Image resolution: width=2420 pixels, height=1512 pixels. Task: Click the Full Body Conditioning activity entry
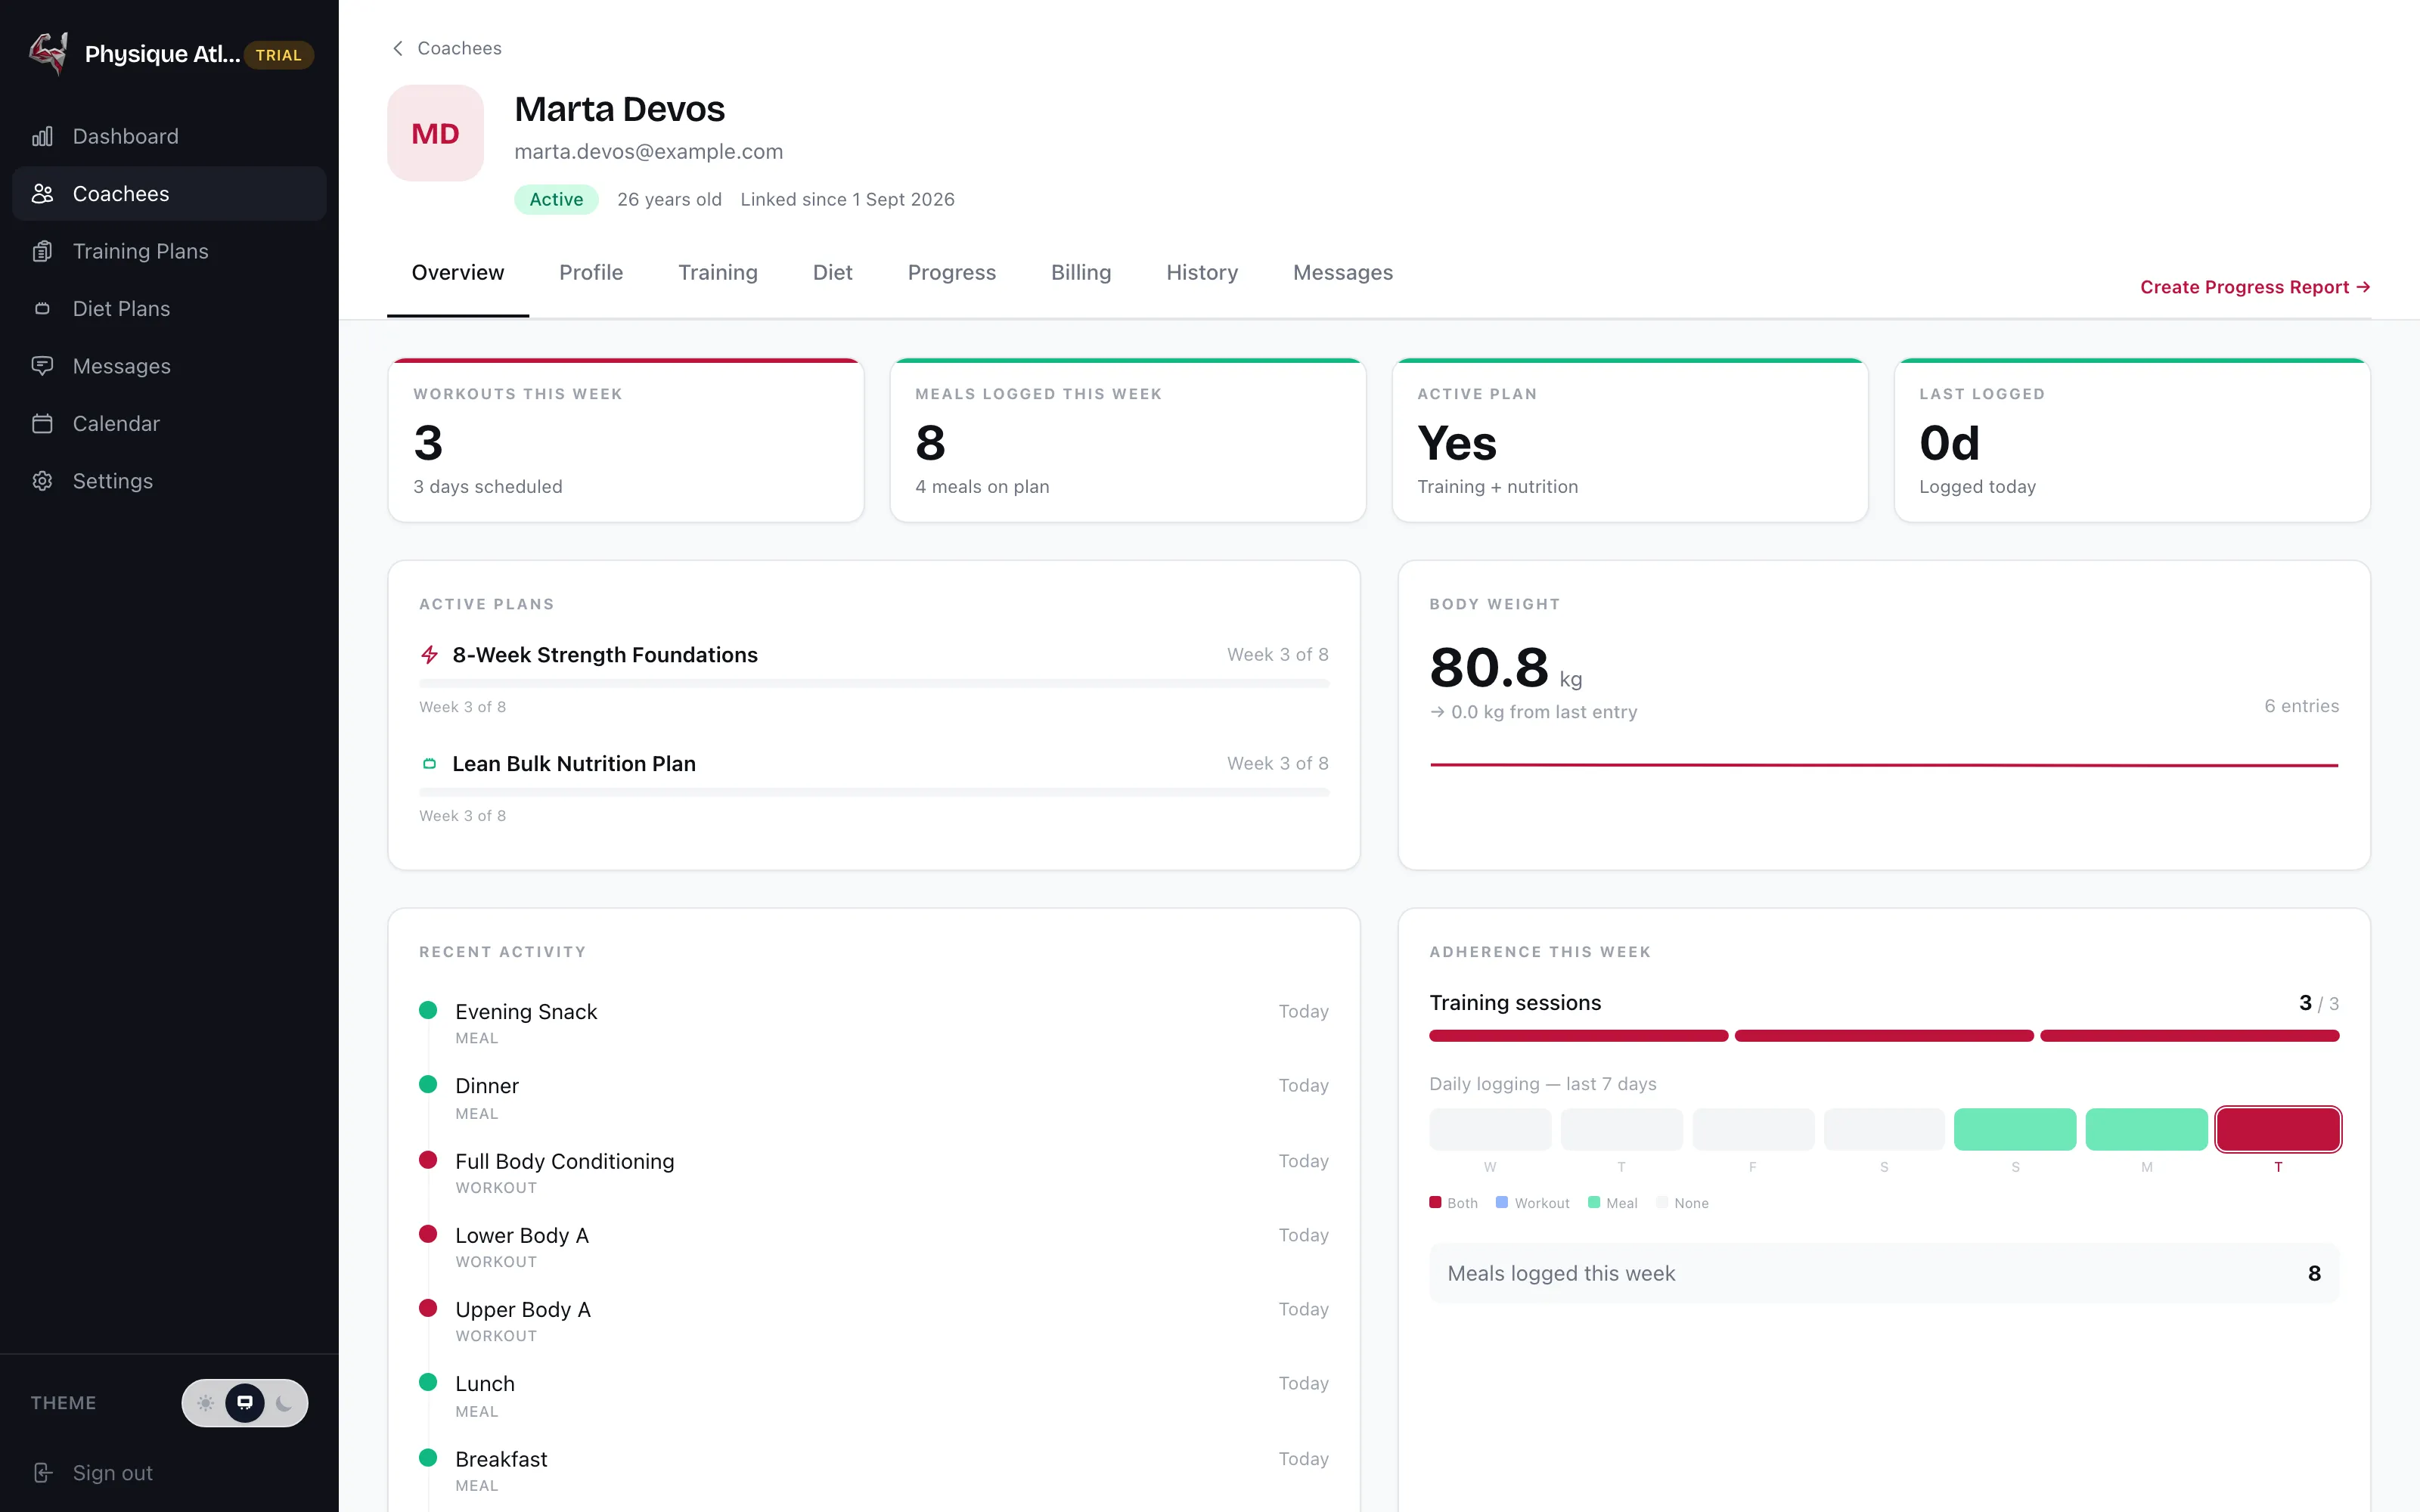[874, 1173]
